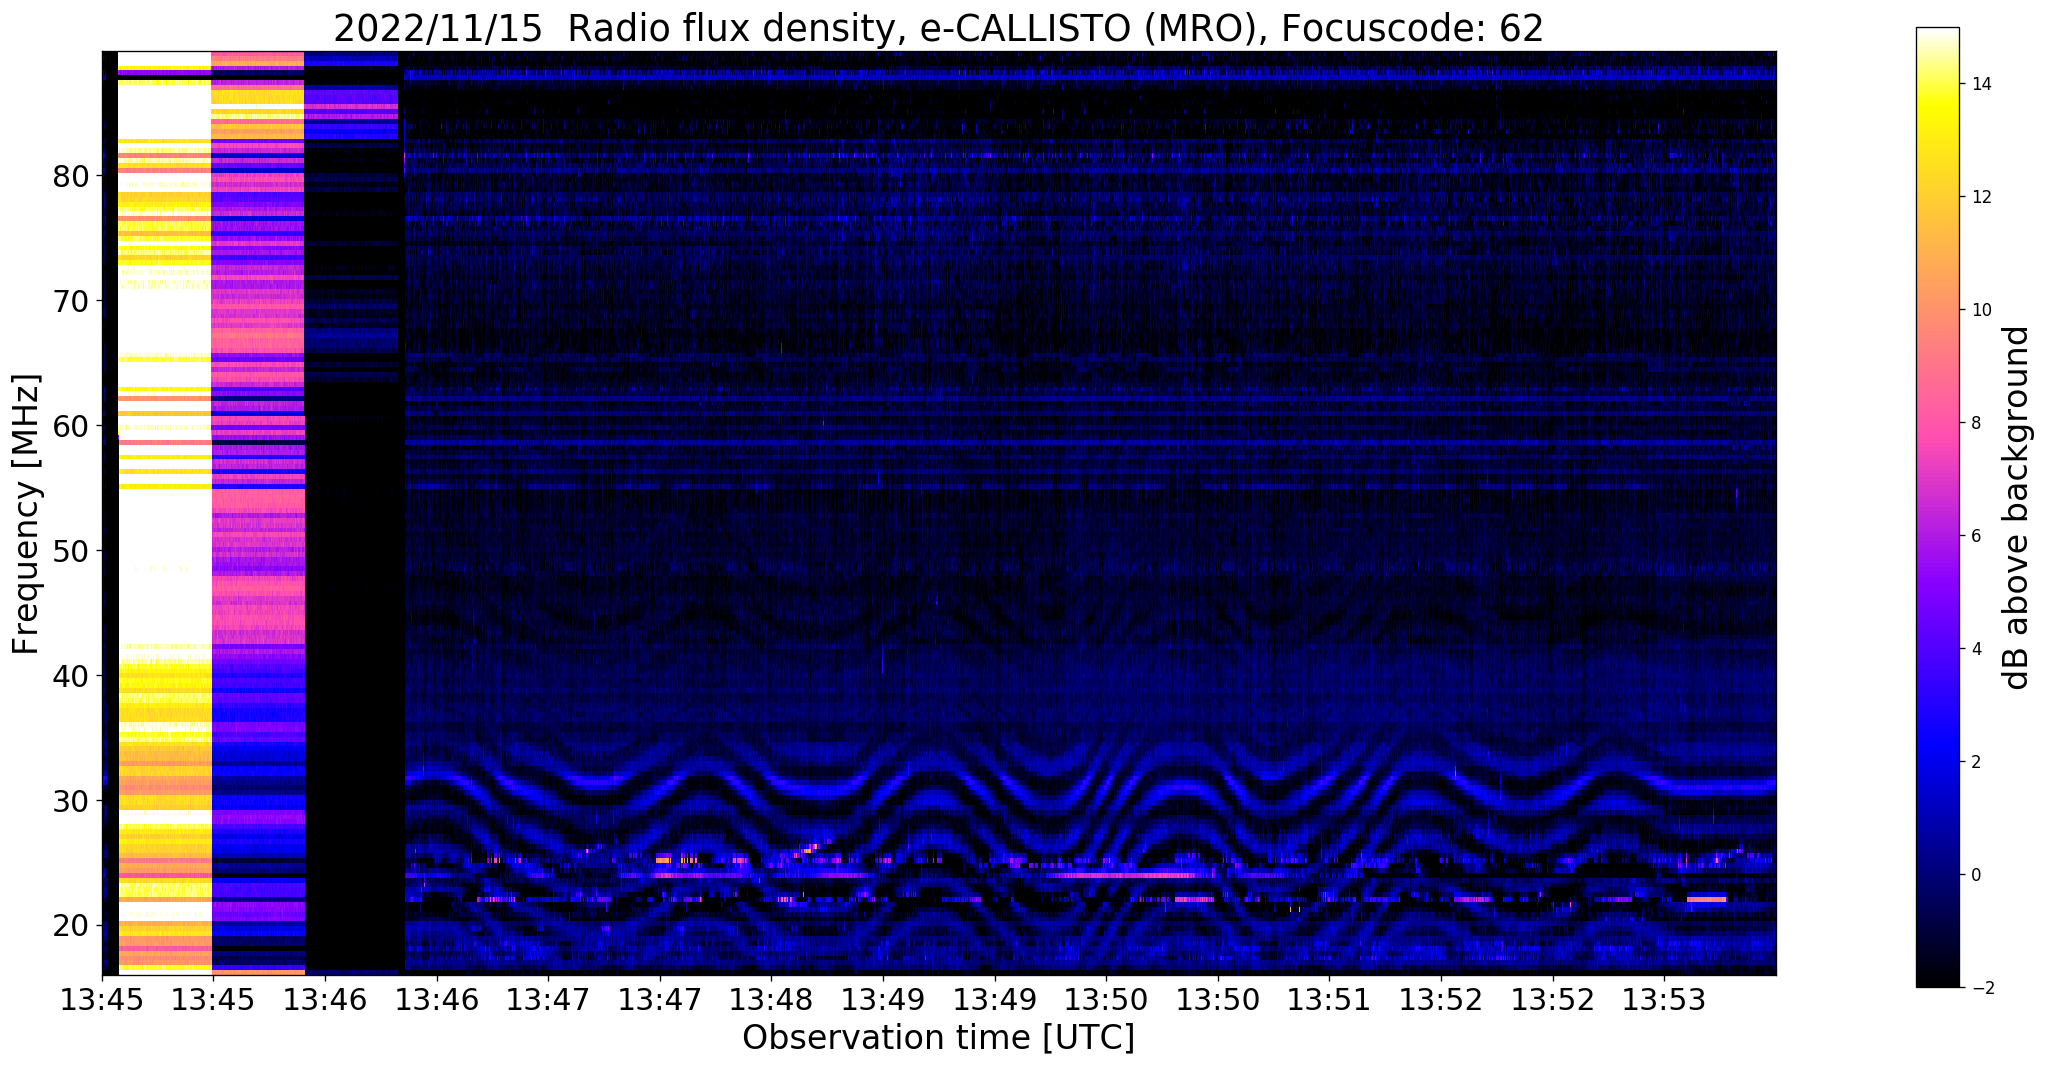
Task: Click the colorbar tick value 14
Action: [1980, 85]
